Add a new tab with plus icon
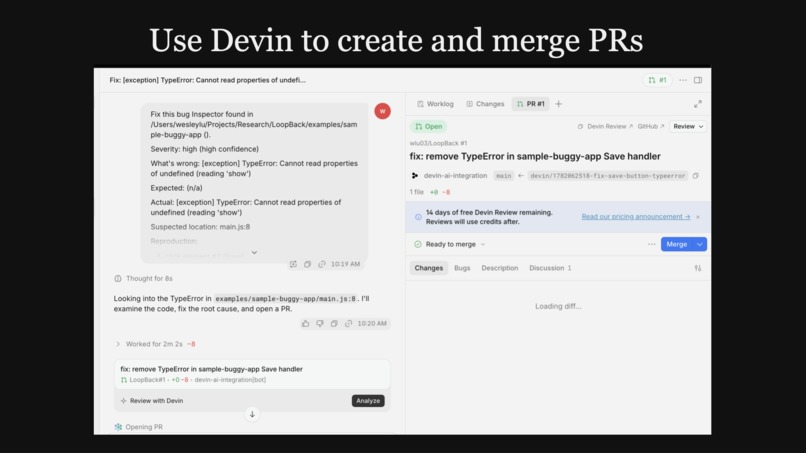This screenshot has height=453, width=806. point(559,104)
